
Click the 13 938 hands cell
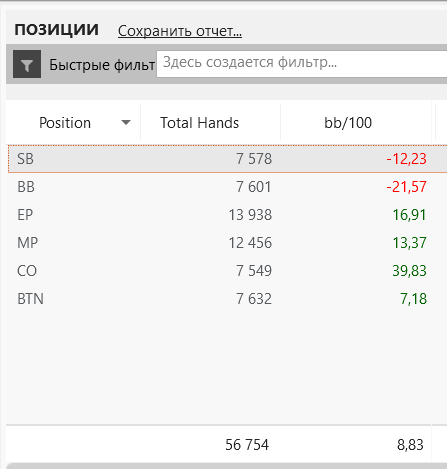click(x=250, y=215)
